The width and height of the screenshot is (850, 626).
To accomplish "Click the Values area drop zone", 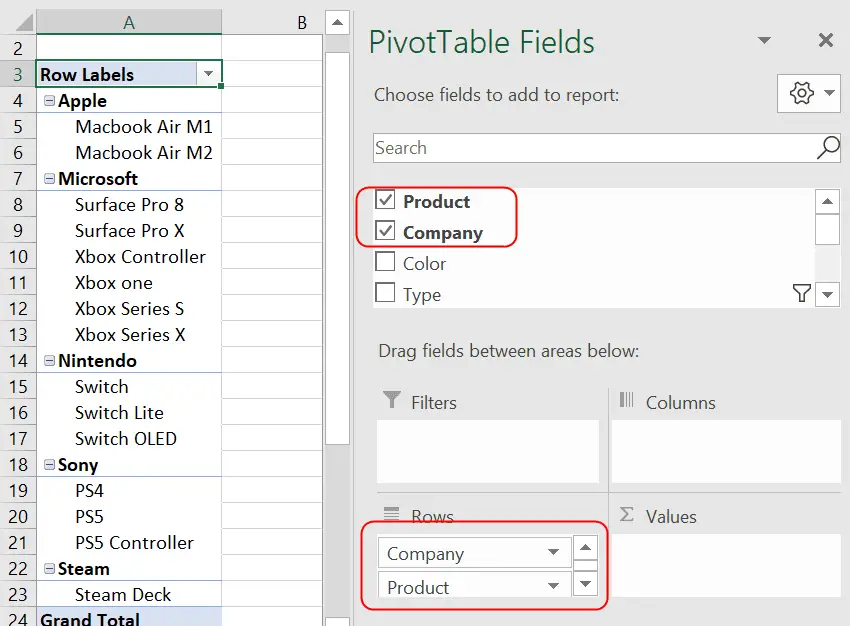I will tap(726, 565).
